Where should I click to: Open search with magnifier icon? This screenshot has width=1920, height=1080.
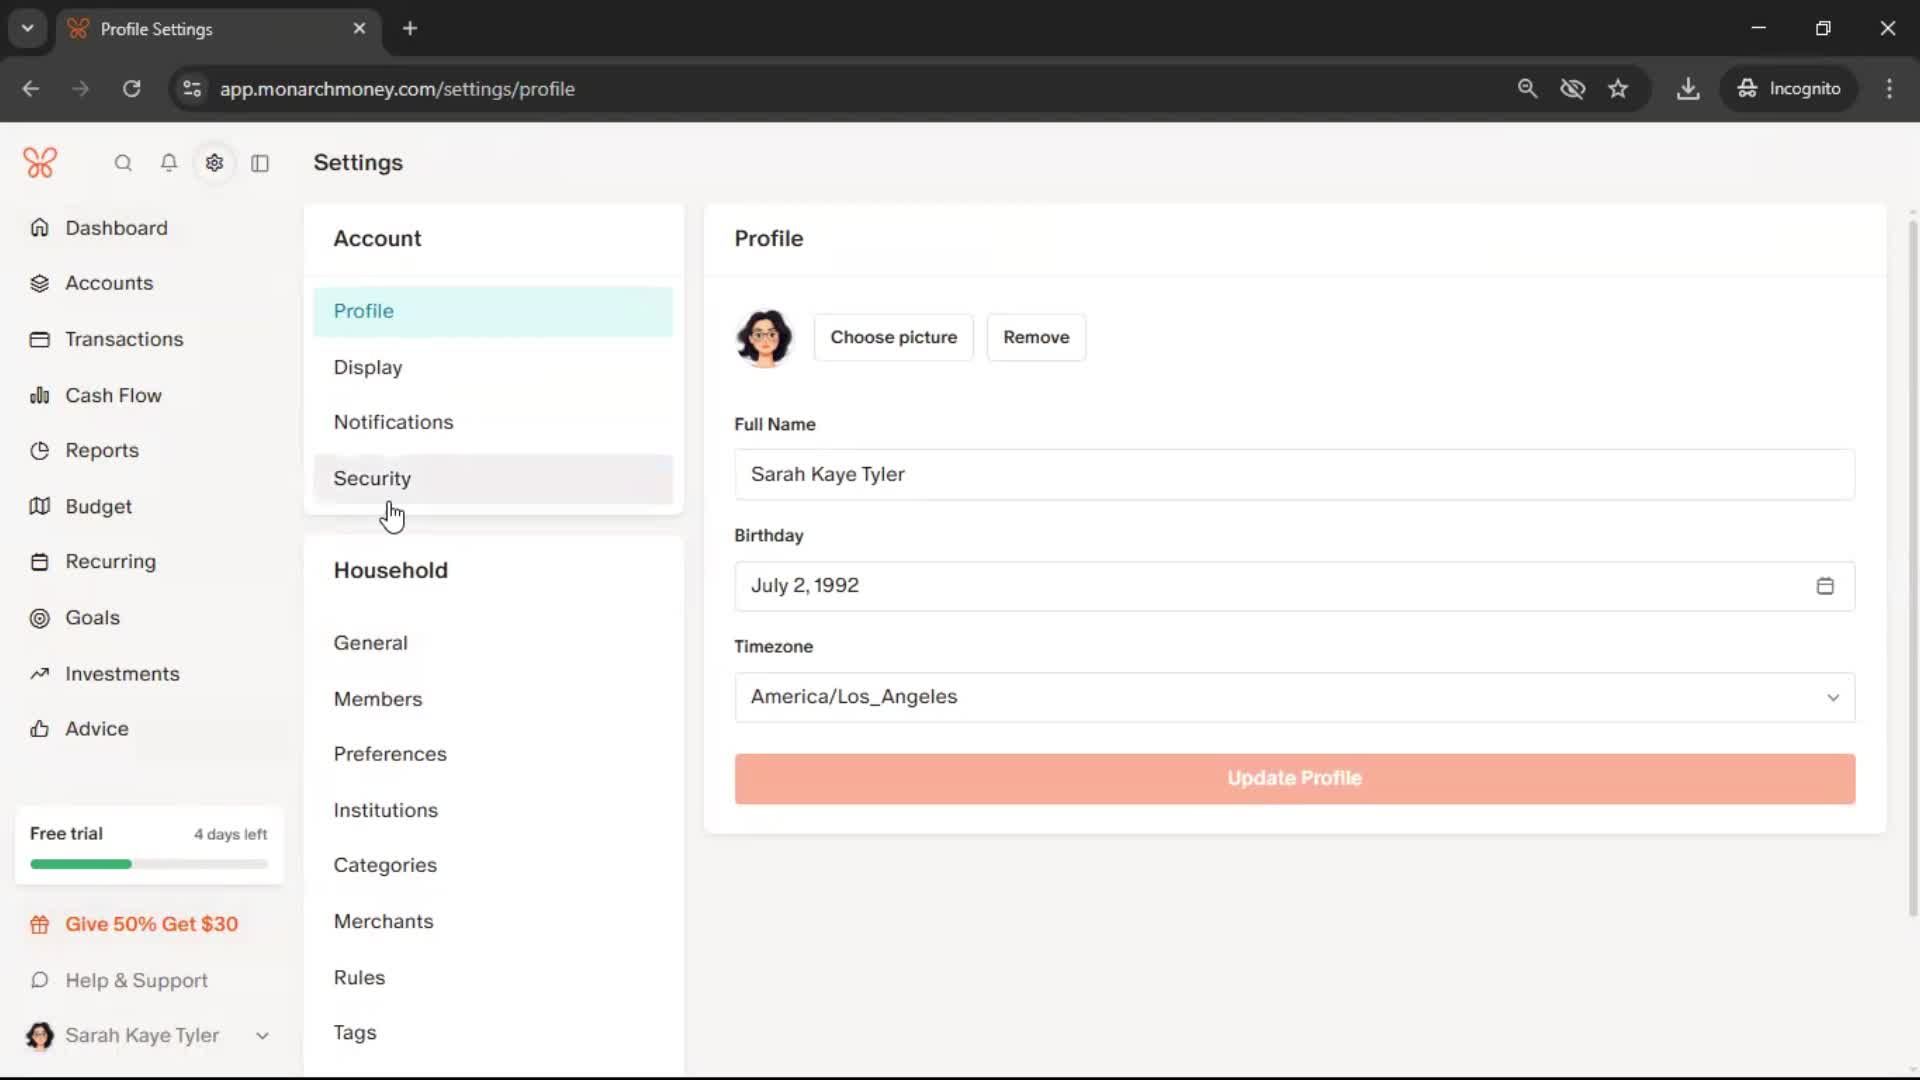pos(123,163)
